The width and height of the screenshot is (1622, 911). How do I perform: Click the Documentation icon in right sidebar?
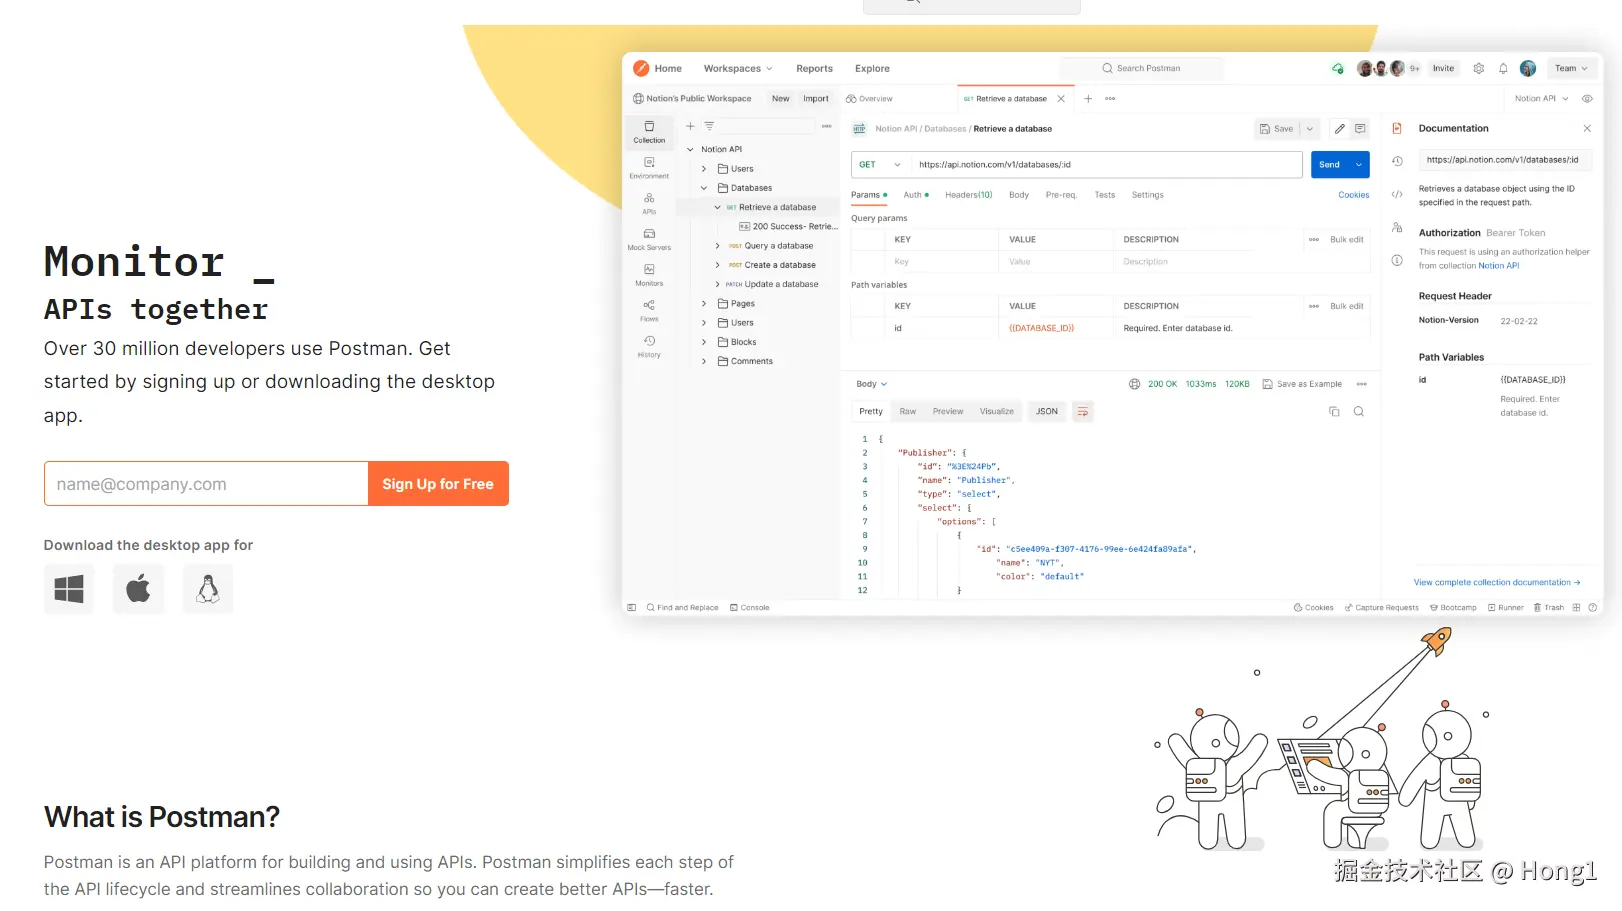pos(1397,129)
